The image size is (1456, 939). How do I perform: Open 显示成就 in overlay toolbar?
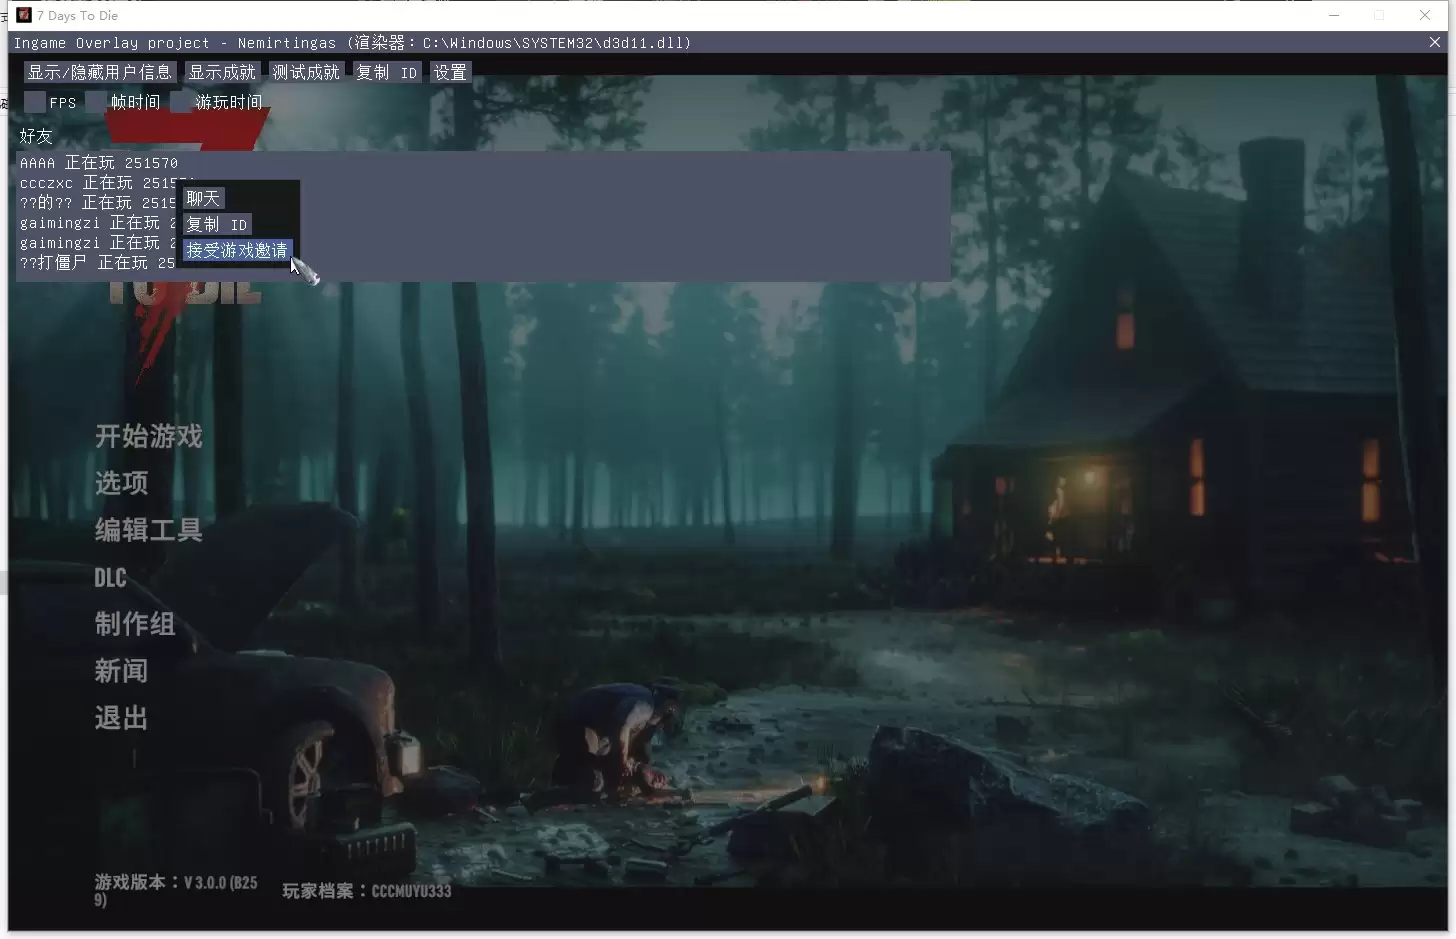coord(222,72)
